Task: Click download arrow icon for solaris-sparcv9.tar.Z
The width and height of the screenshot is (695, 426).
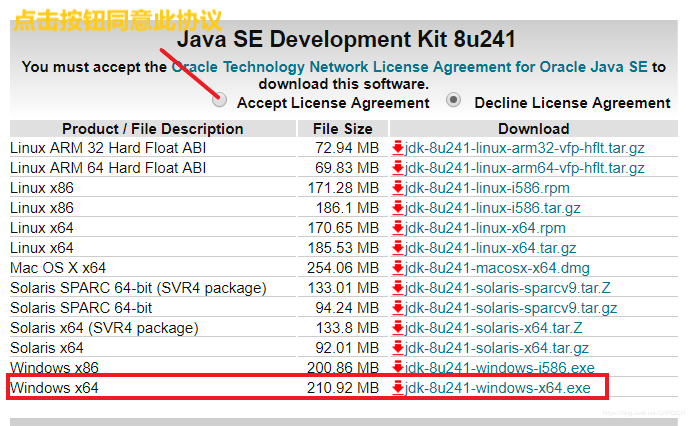Action: point(398,288)
